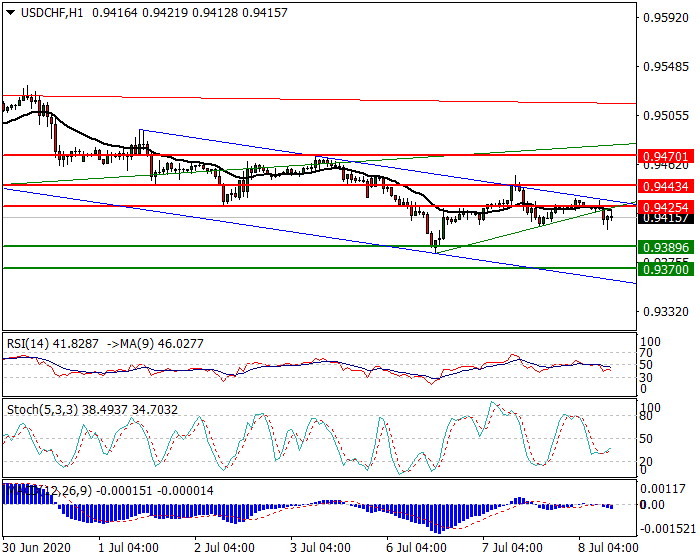Select the MA(9) 46.0277 indicator value
The height and width of the screenshot is (560, 700).
pos(161,343)
